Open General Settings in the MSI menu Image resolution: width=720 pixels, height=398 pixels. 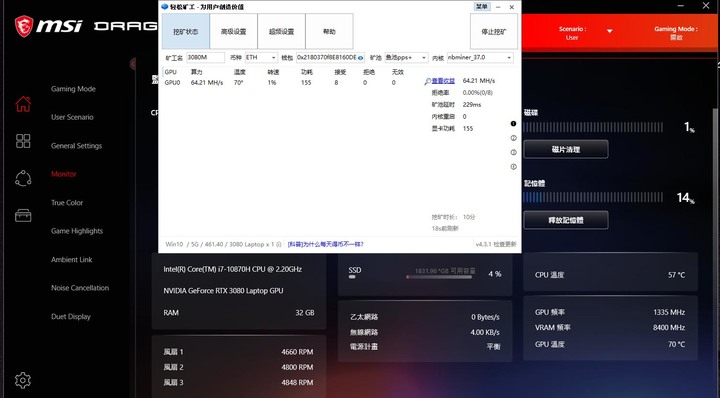tap(77, 146)
